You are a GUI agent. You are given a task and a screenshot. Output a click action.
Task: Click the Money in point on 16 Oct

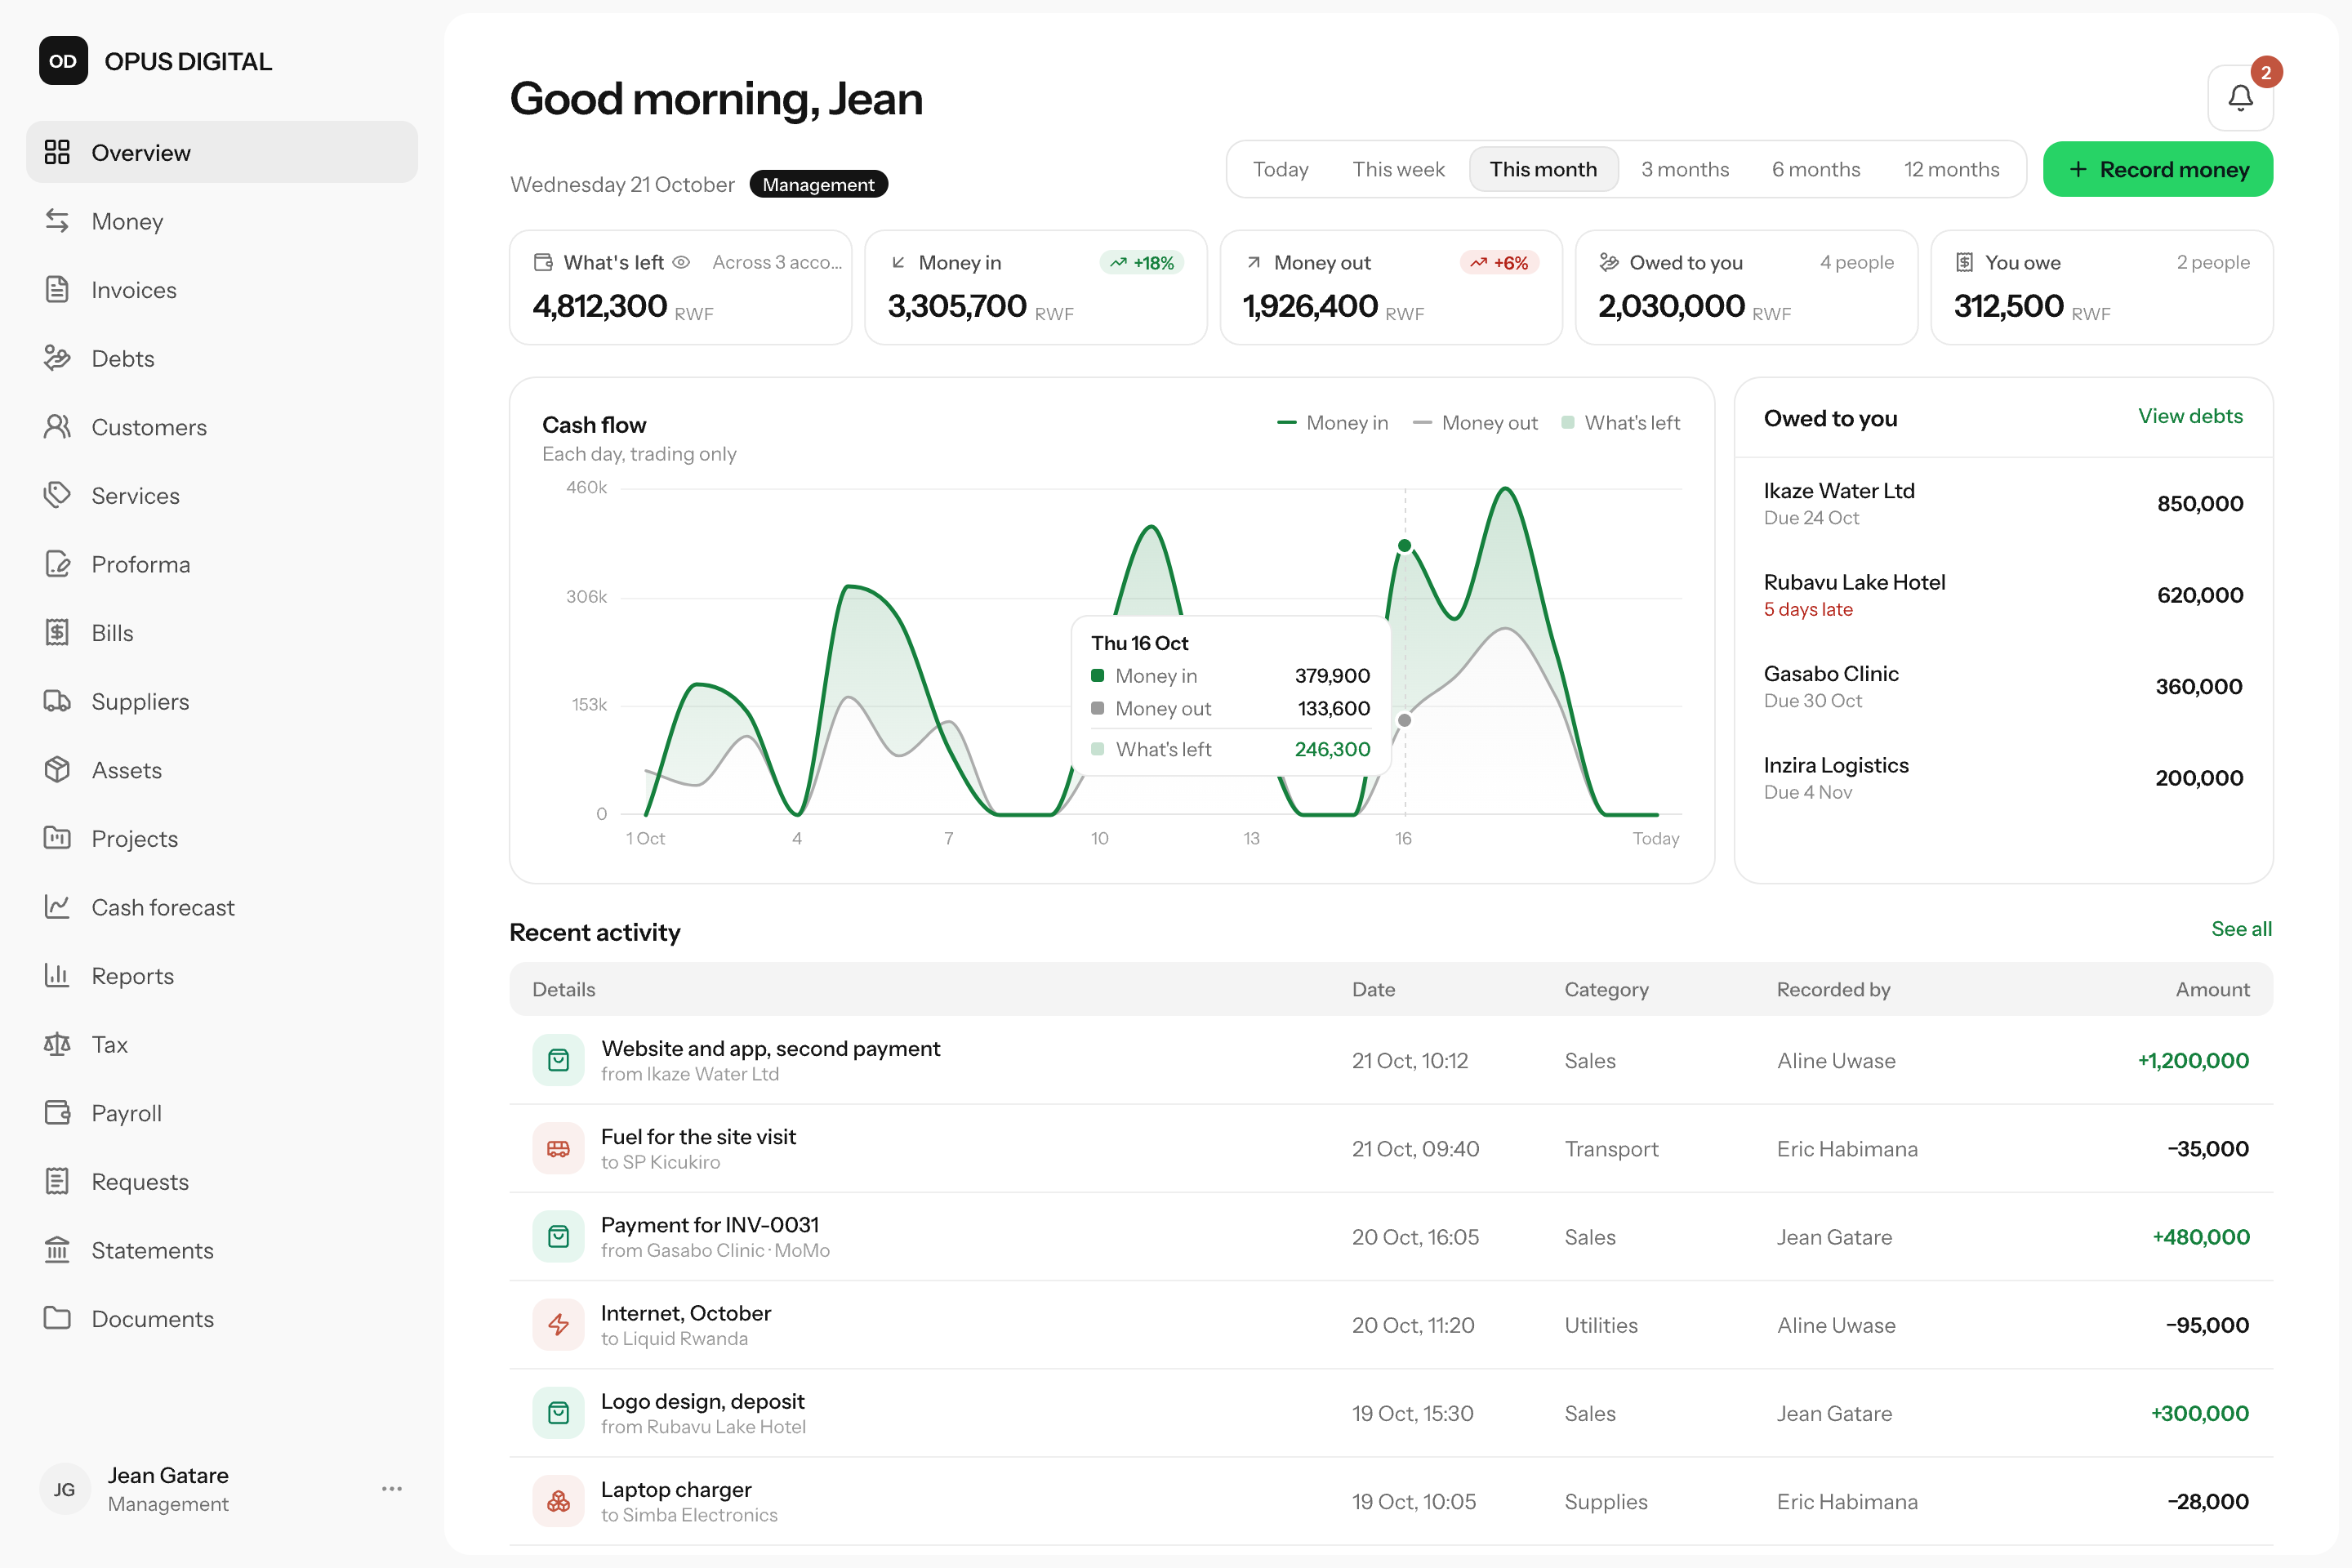pyautogui.click(x=1405, y=546)
